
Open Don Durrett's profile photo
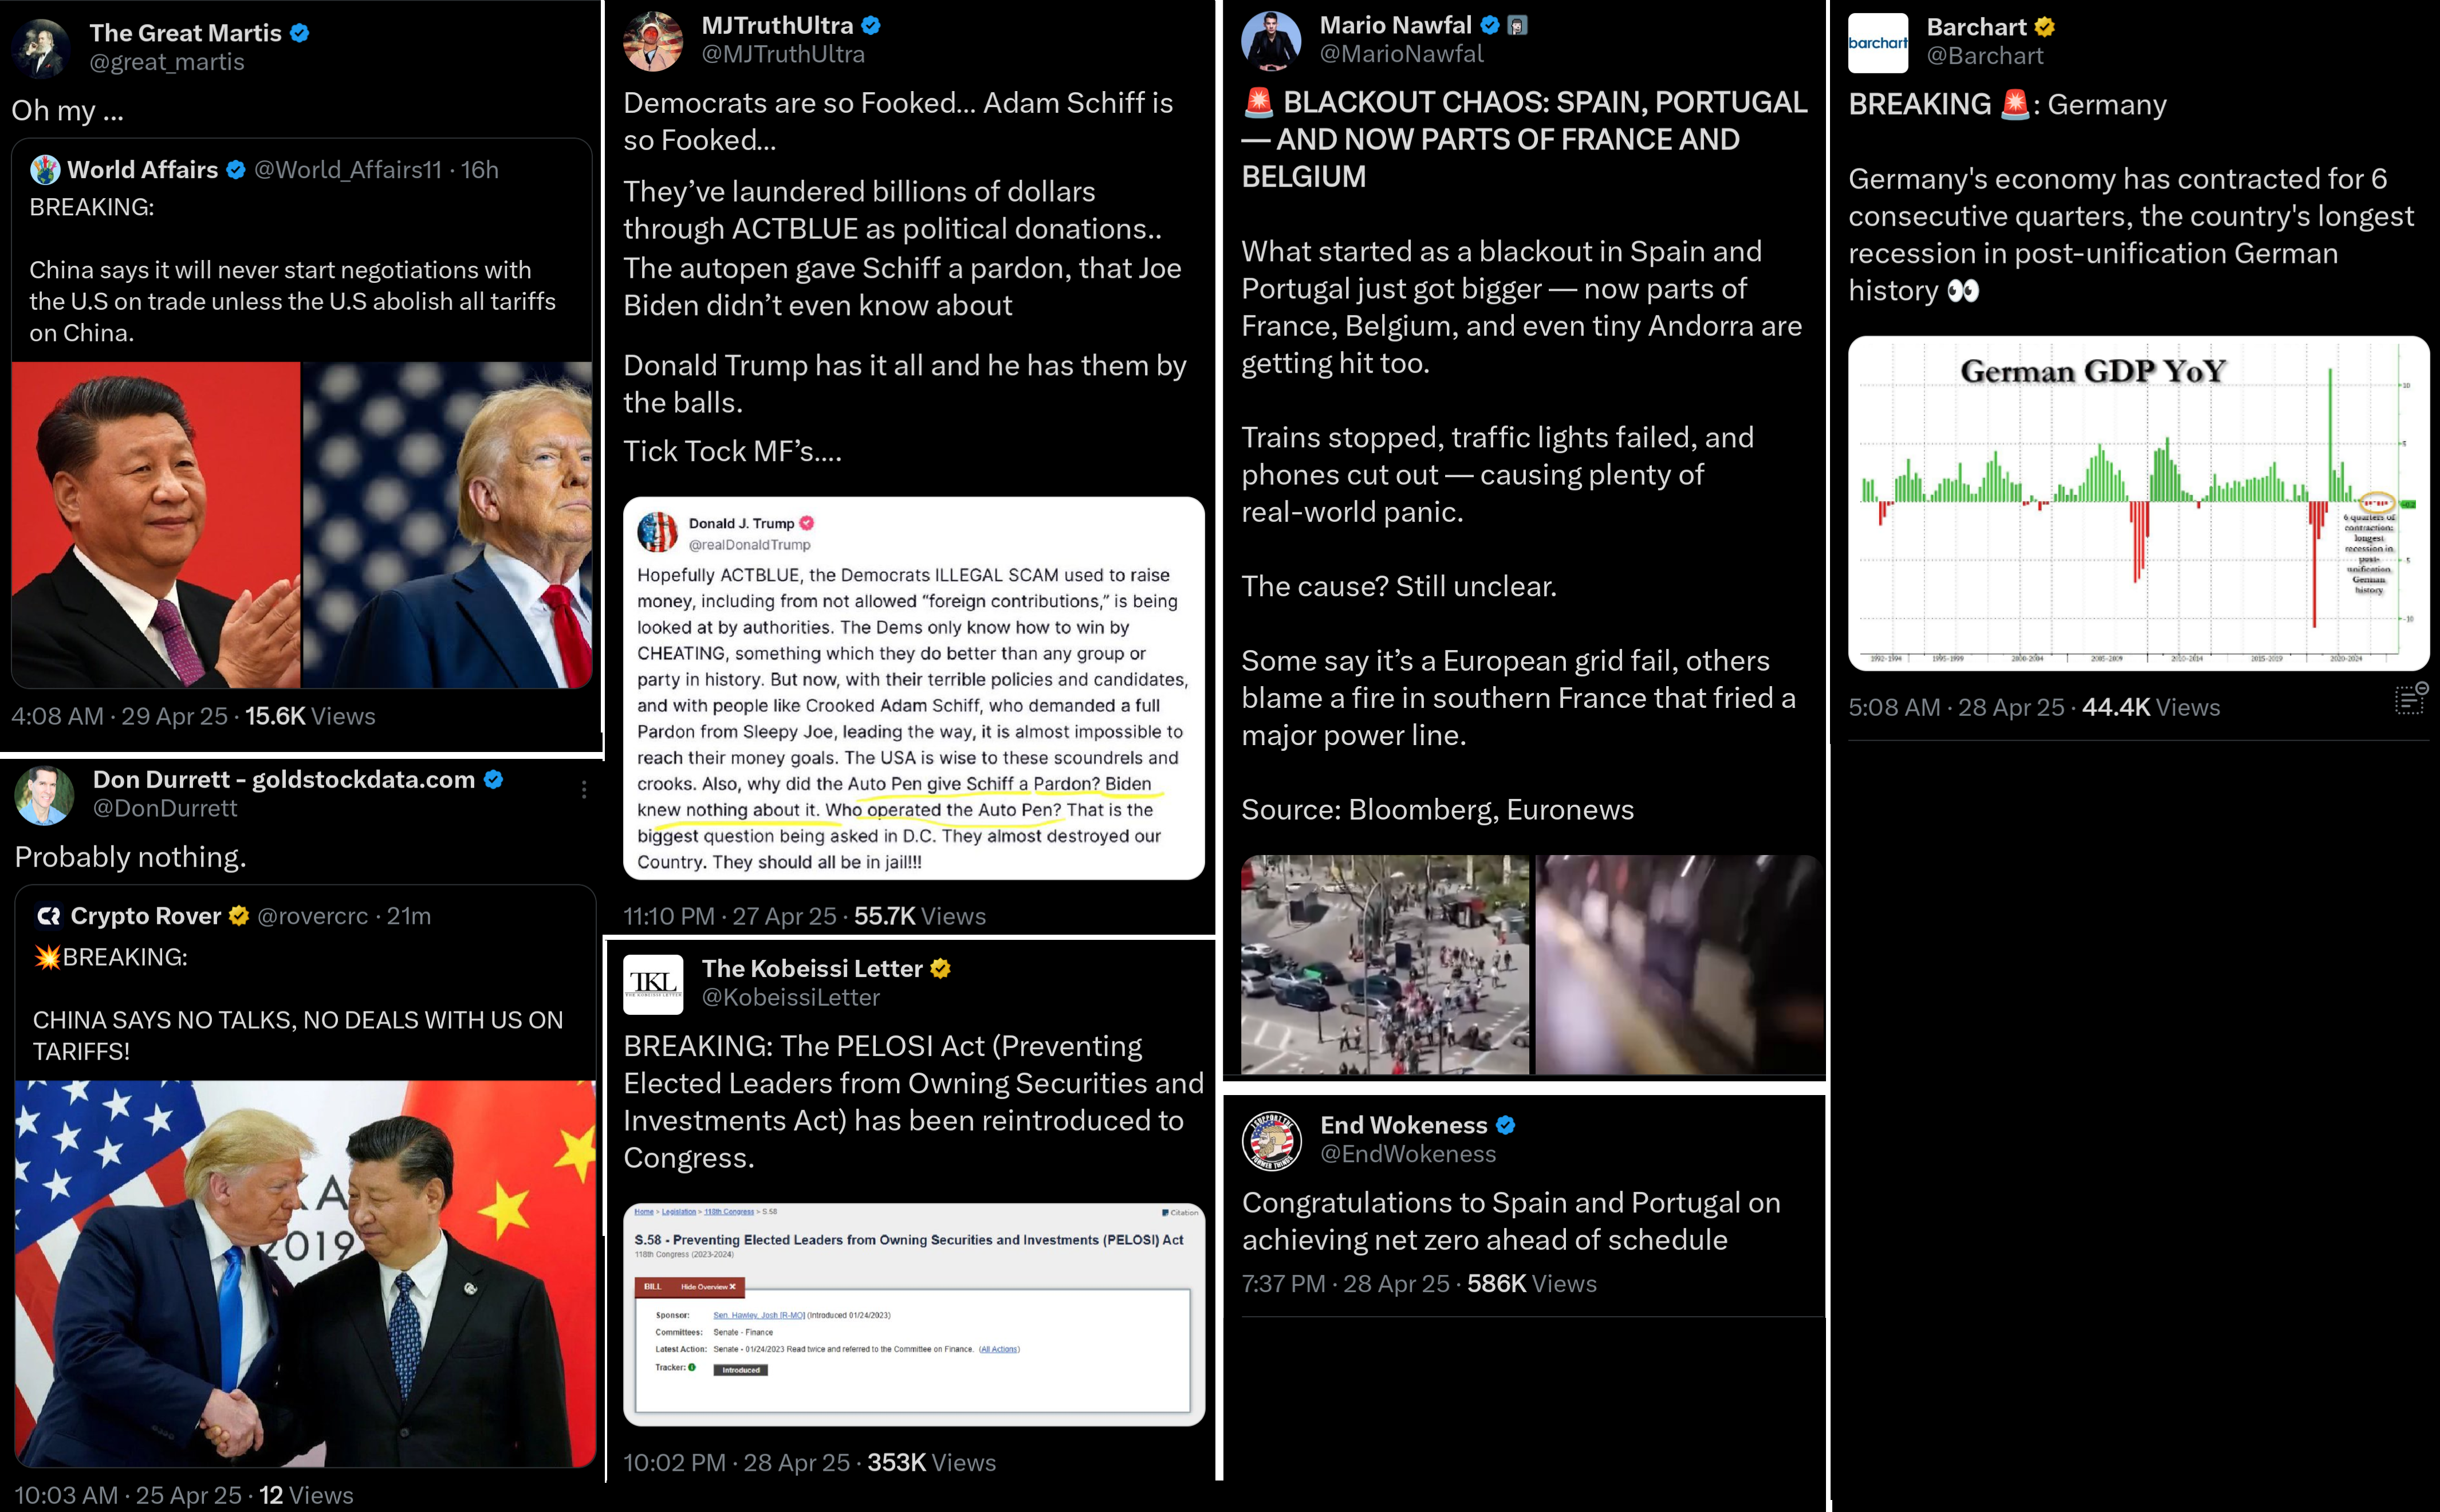click(x=44, y=795)
